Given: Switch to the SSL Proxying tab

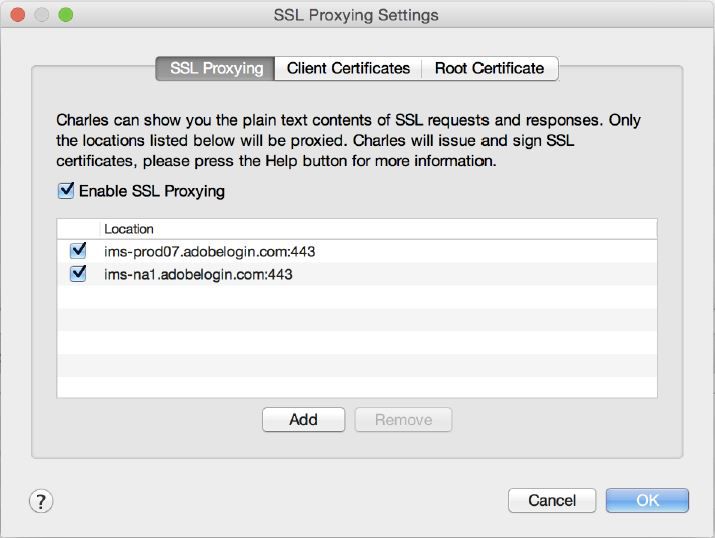Looking at the screenshot, I should [x=216, y=69].
